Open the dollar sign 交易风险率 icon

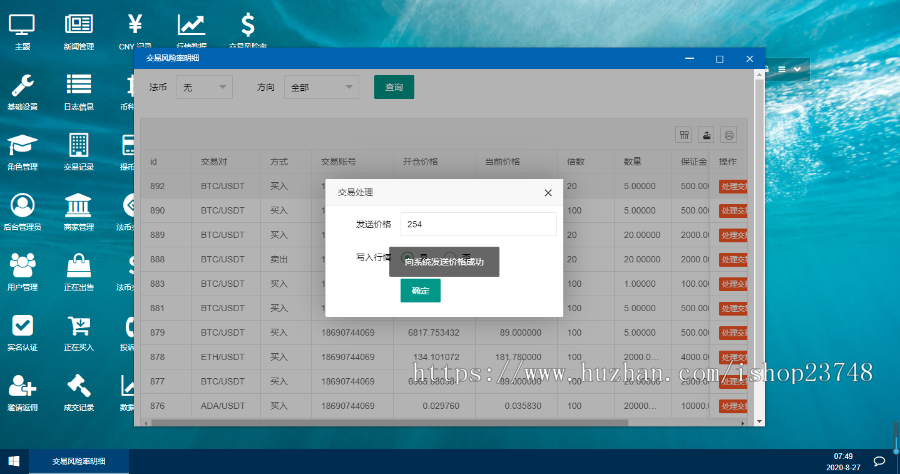click(247, 30)
